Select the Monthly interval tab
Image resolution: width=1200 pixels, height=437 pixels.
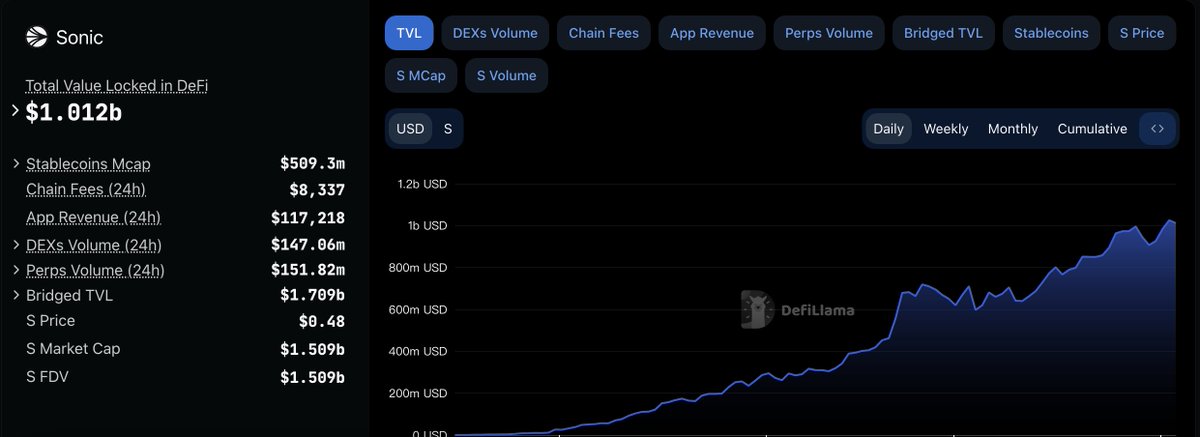pyautogui.click(x=1013, y=129)
